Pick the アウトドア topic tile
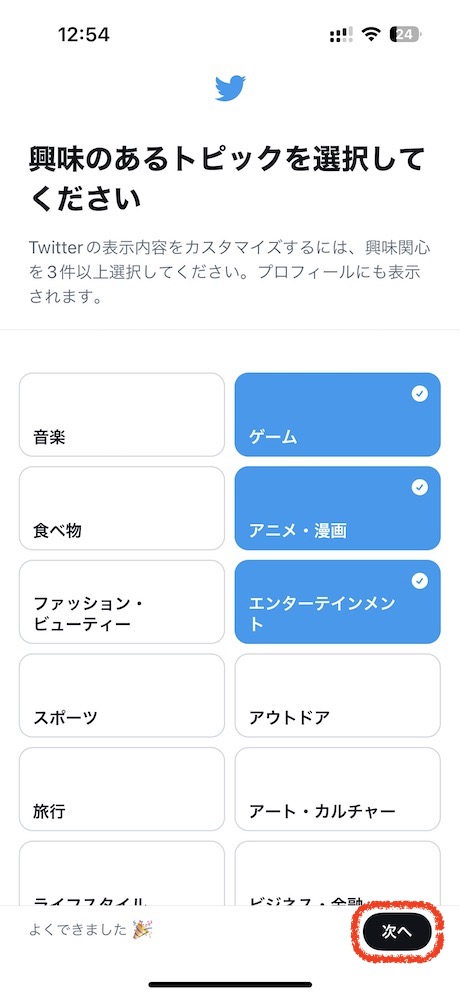460x997 pixels. point(337,695)
